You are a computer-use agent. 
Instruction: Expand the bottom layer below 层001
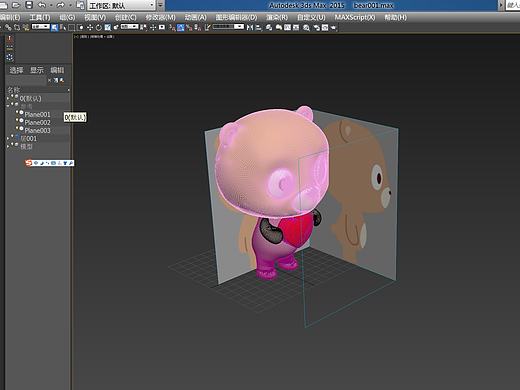click(x=8, y=146)
